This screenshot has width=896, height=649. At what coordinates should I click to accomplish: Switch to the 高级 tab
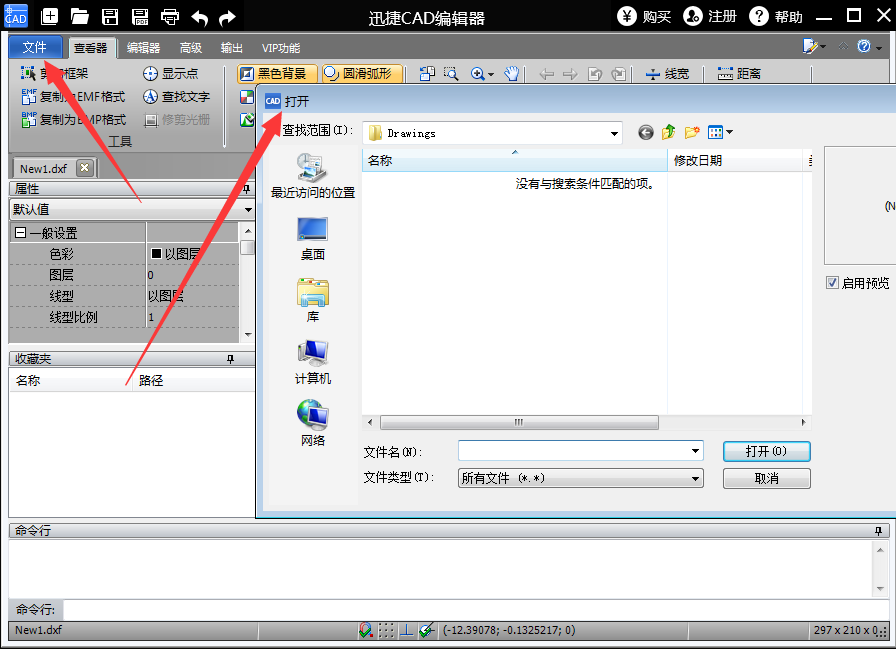click(191, 48)
